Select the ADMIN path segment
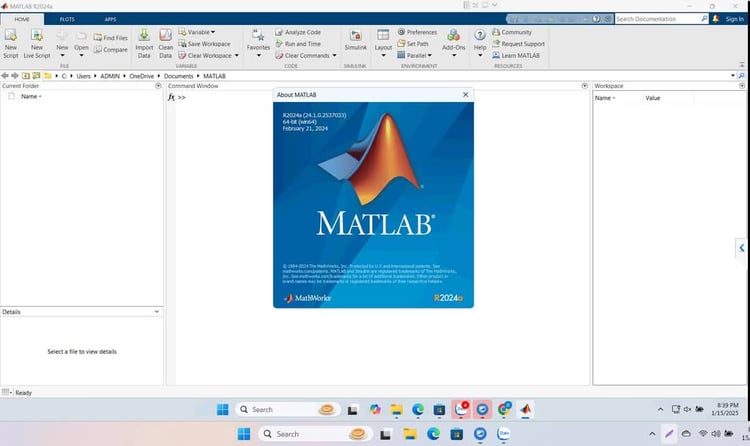Viewport: 750px width, 446px height. coord(110,76)
